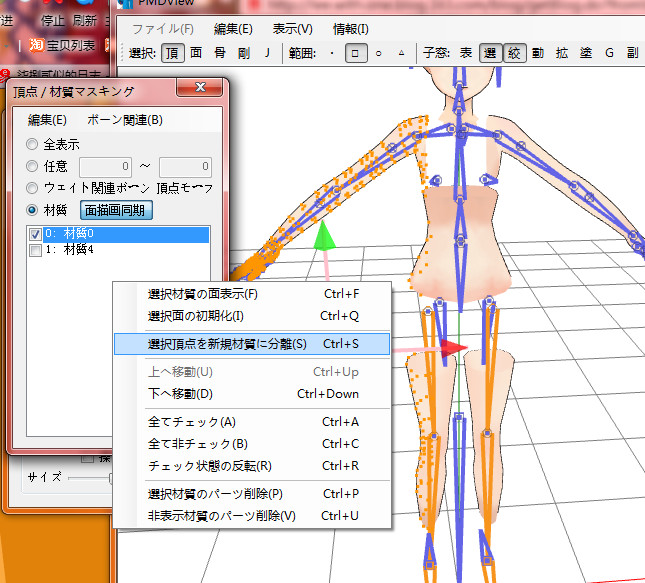Open the 編集(E) menu in PMDView

(233, 29)
